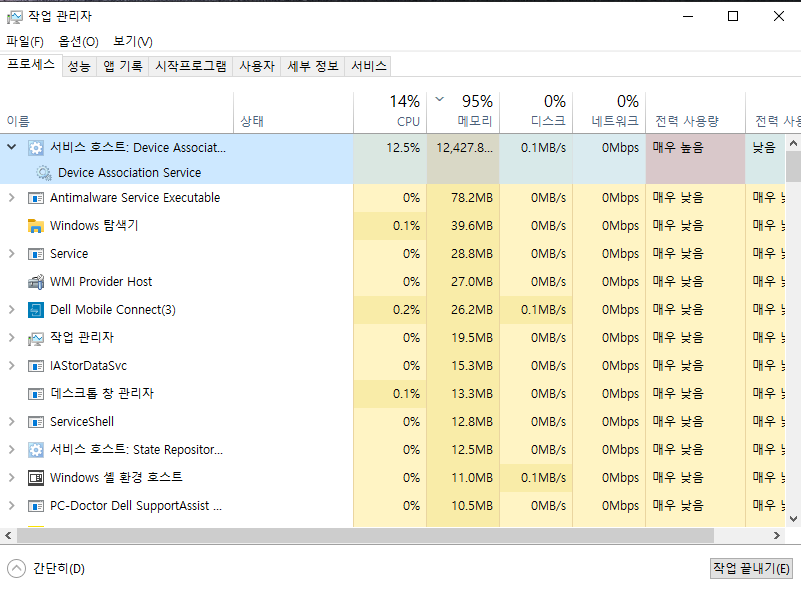This screenshot has width=801, height=592.
Task: Switch to the 세부 정보 tab
Action: click(x=313, y=66)
